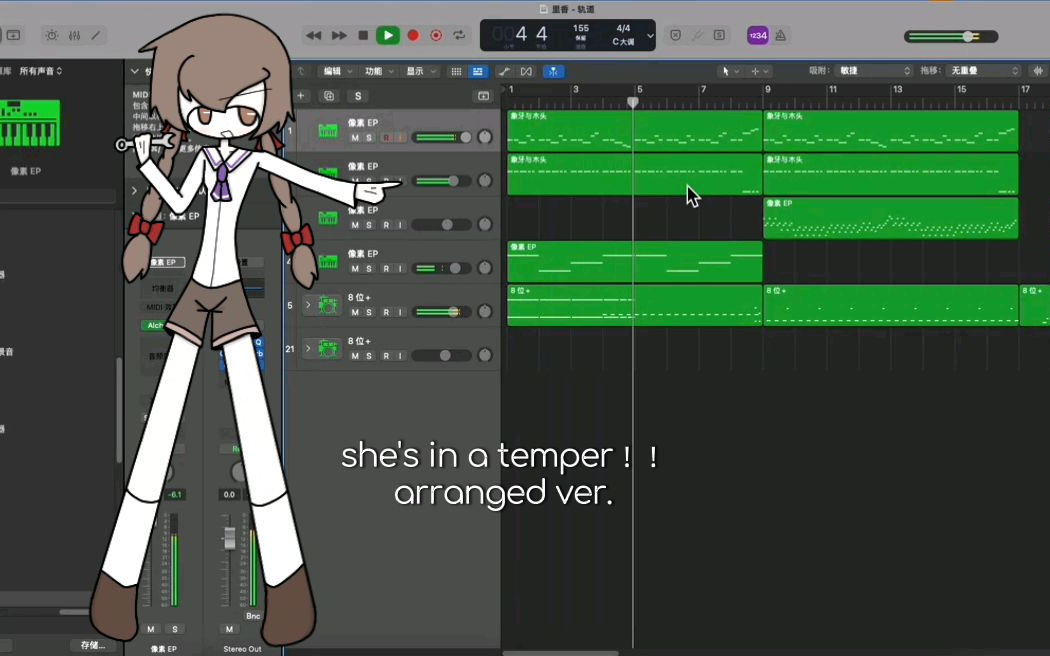
Task: Select the 像素 EP region on track 3
Action: (890, 218)
